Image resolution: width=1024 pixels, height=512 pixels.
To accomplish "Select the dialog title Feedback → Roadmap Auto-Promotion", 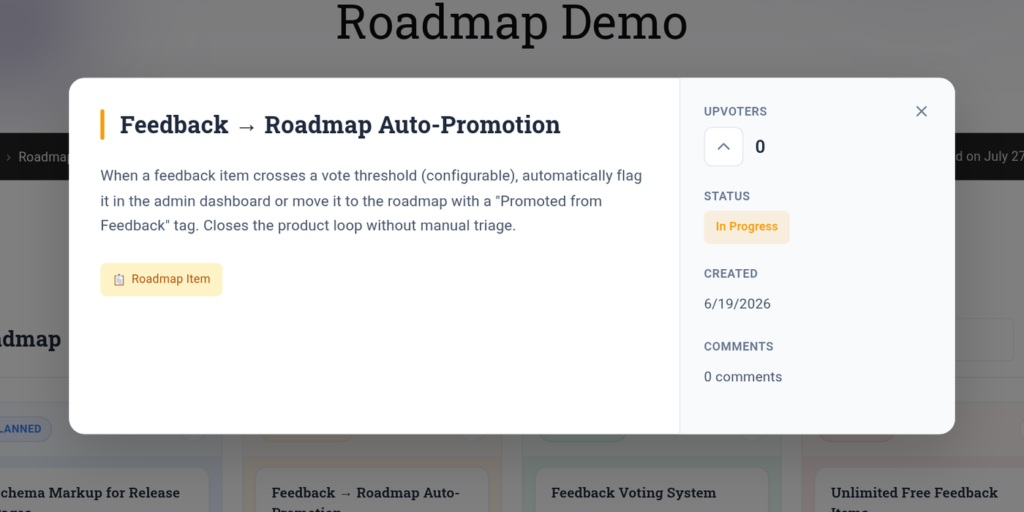I will [340, 125].
